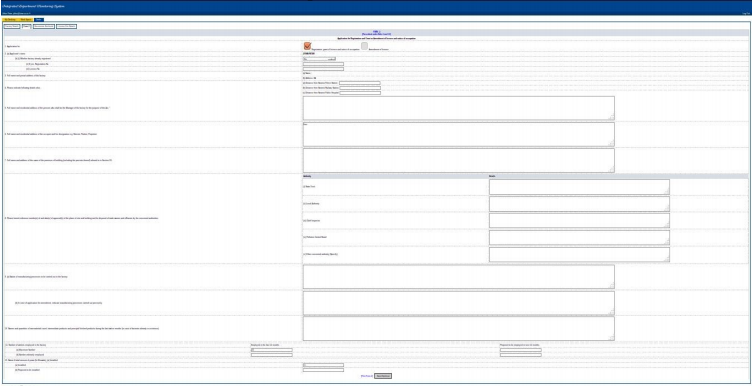Focus the distance from nearest public hospital field
Image resolution: width=756 pixels, height=386 pixels.
point(360,93)
